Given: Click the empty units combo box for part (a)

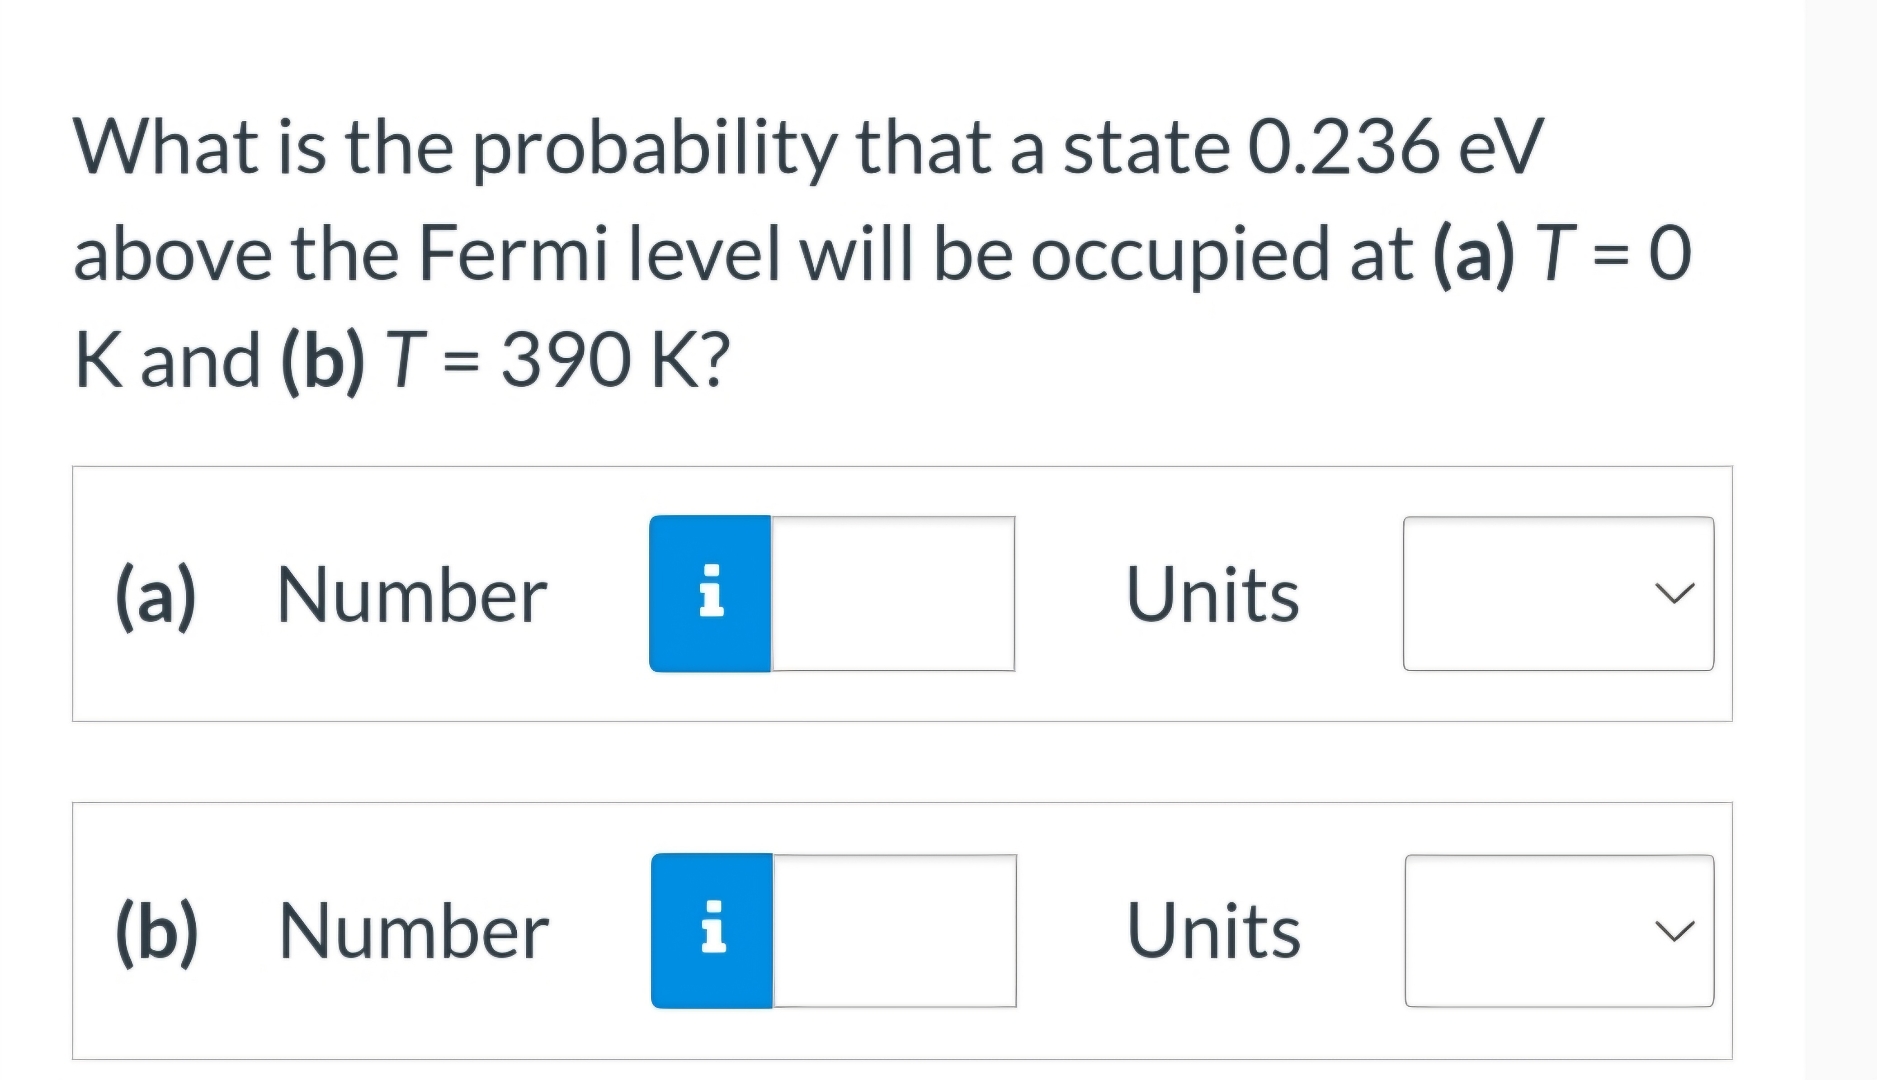Looking at the screenshot, I should 1560,594.
